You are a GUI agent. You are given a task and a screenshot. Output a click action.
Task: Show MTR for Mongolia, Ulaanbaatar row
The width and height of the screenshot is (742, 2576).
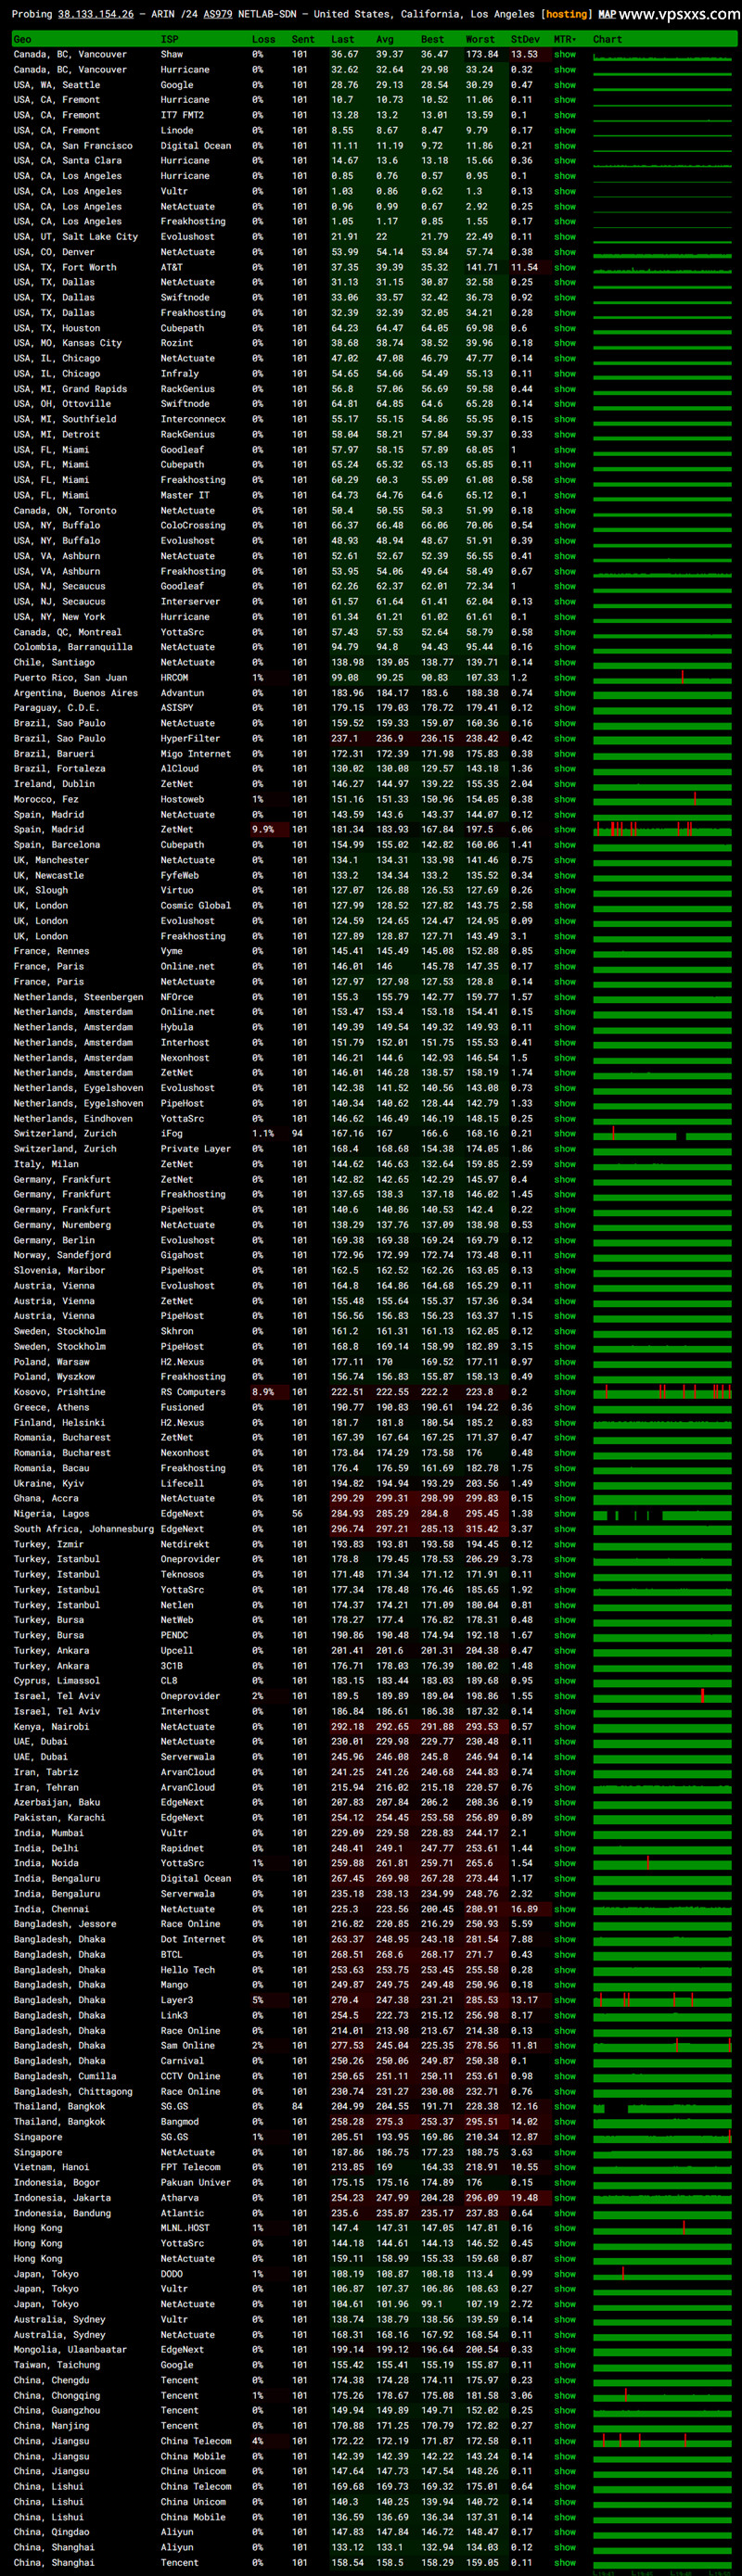(x=565, y=2350)
